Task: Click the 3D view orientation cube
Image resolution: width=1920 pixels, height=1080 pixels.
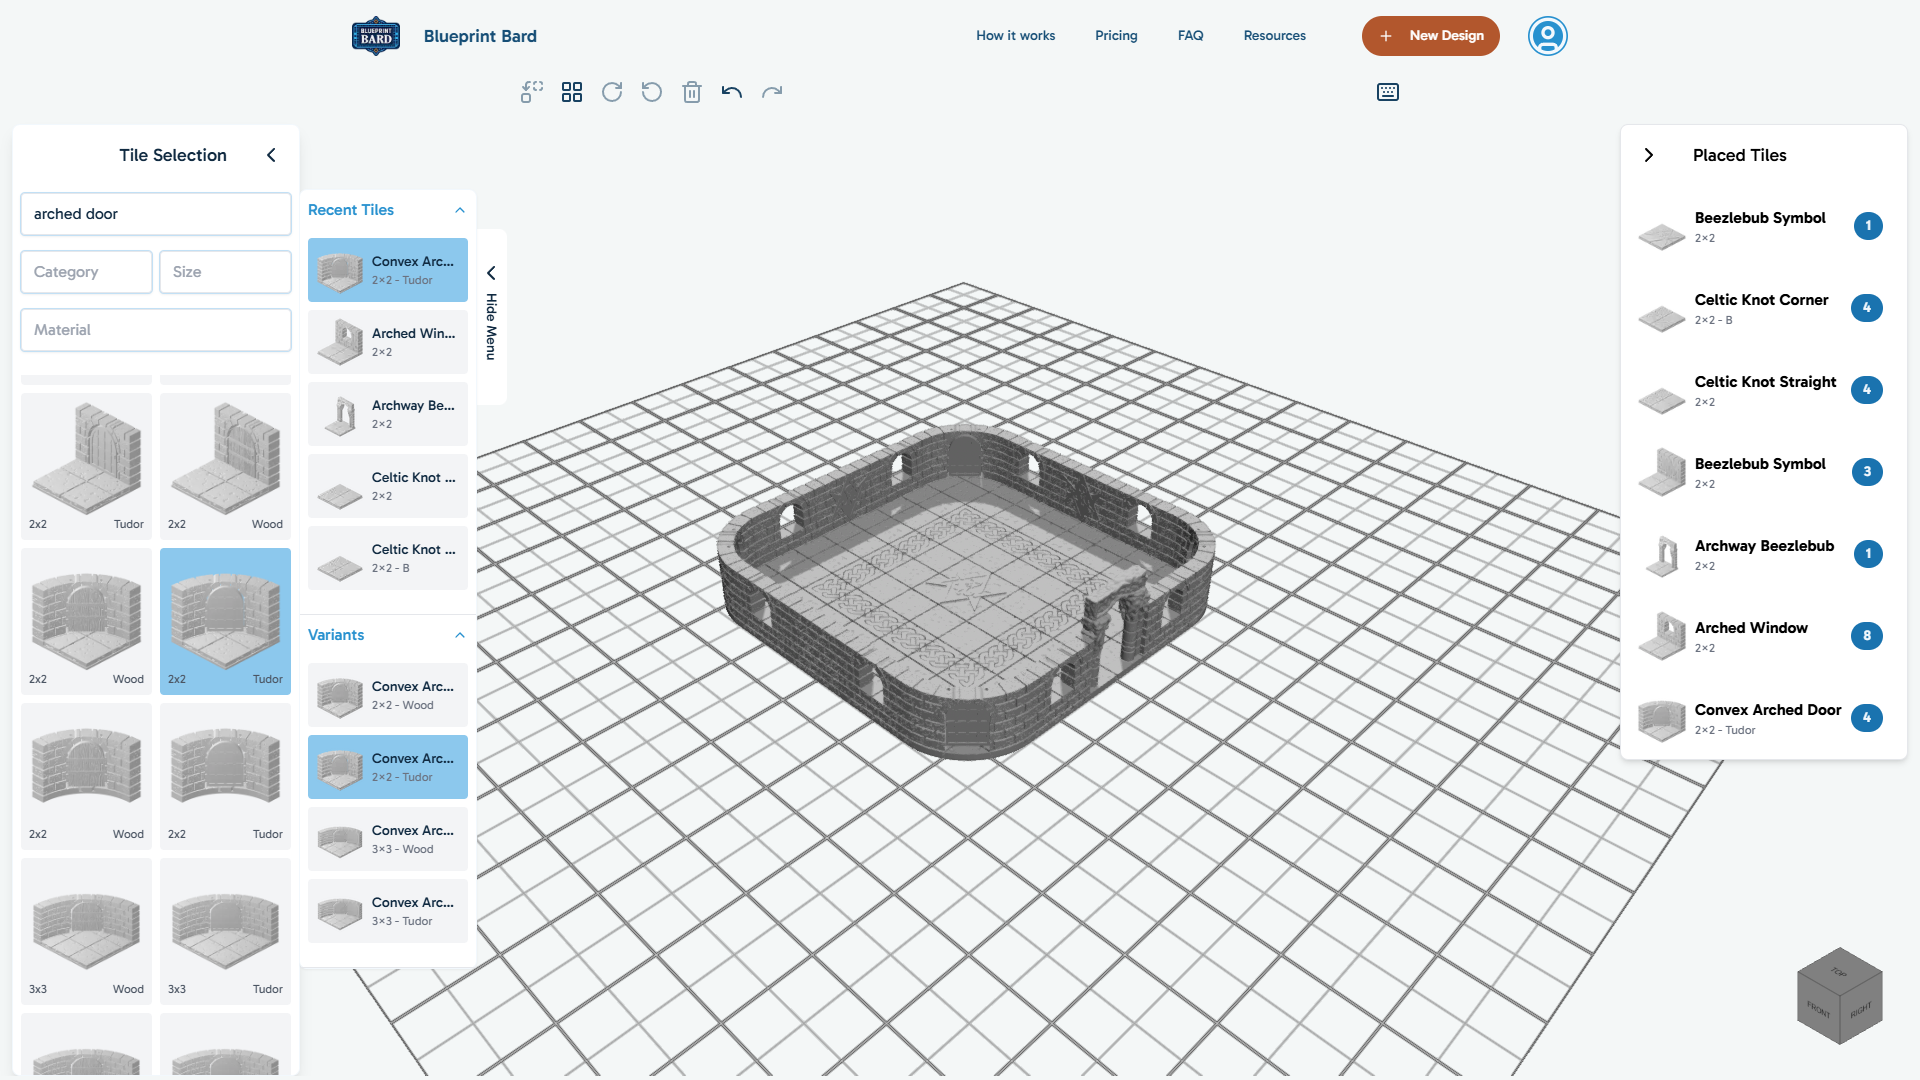Action: pos(1840,996)
